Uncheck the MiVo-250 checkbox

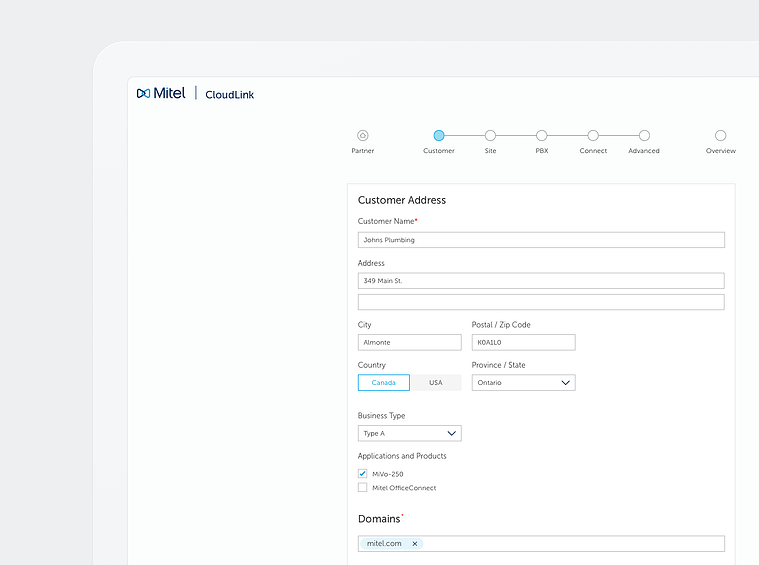tap(363, 473)
